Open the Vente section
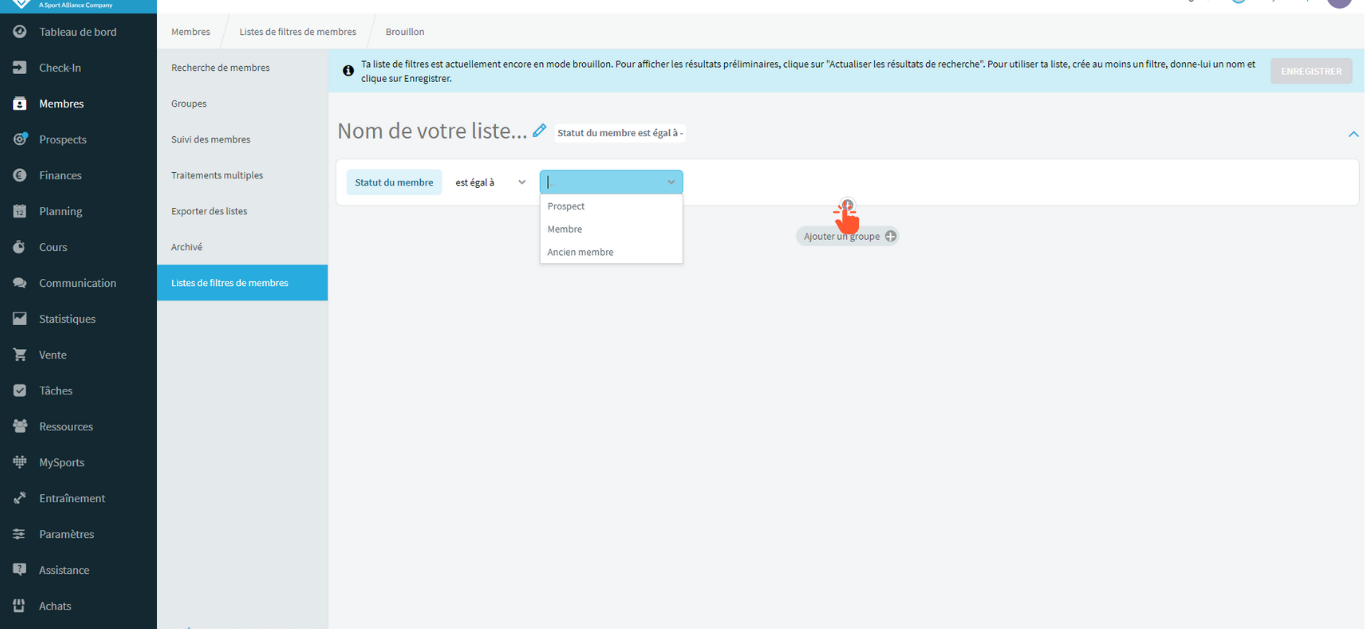1365x629 pixels. 78,355
